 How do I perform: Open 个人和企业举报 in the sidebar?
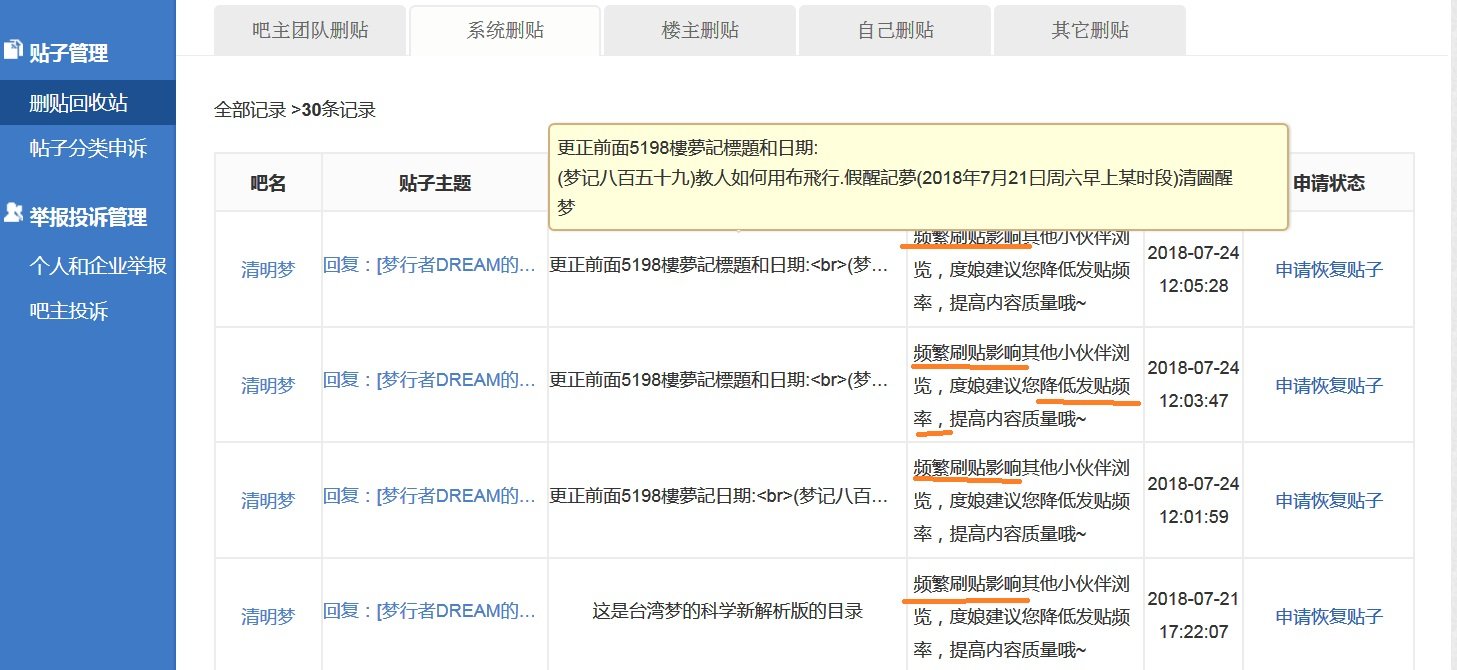[x=98, y=265]
